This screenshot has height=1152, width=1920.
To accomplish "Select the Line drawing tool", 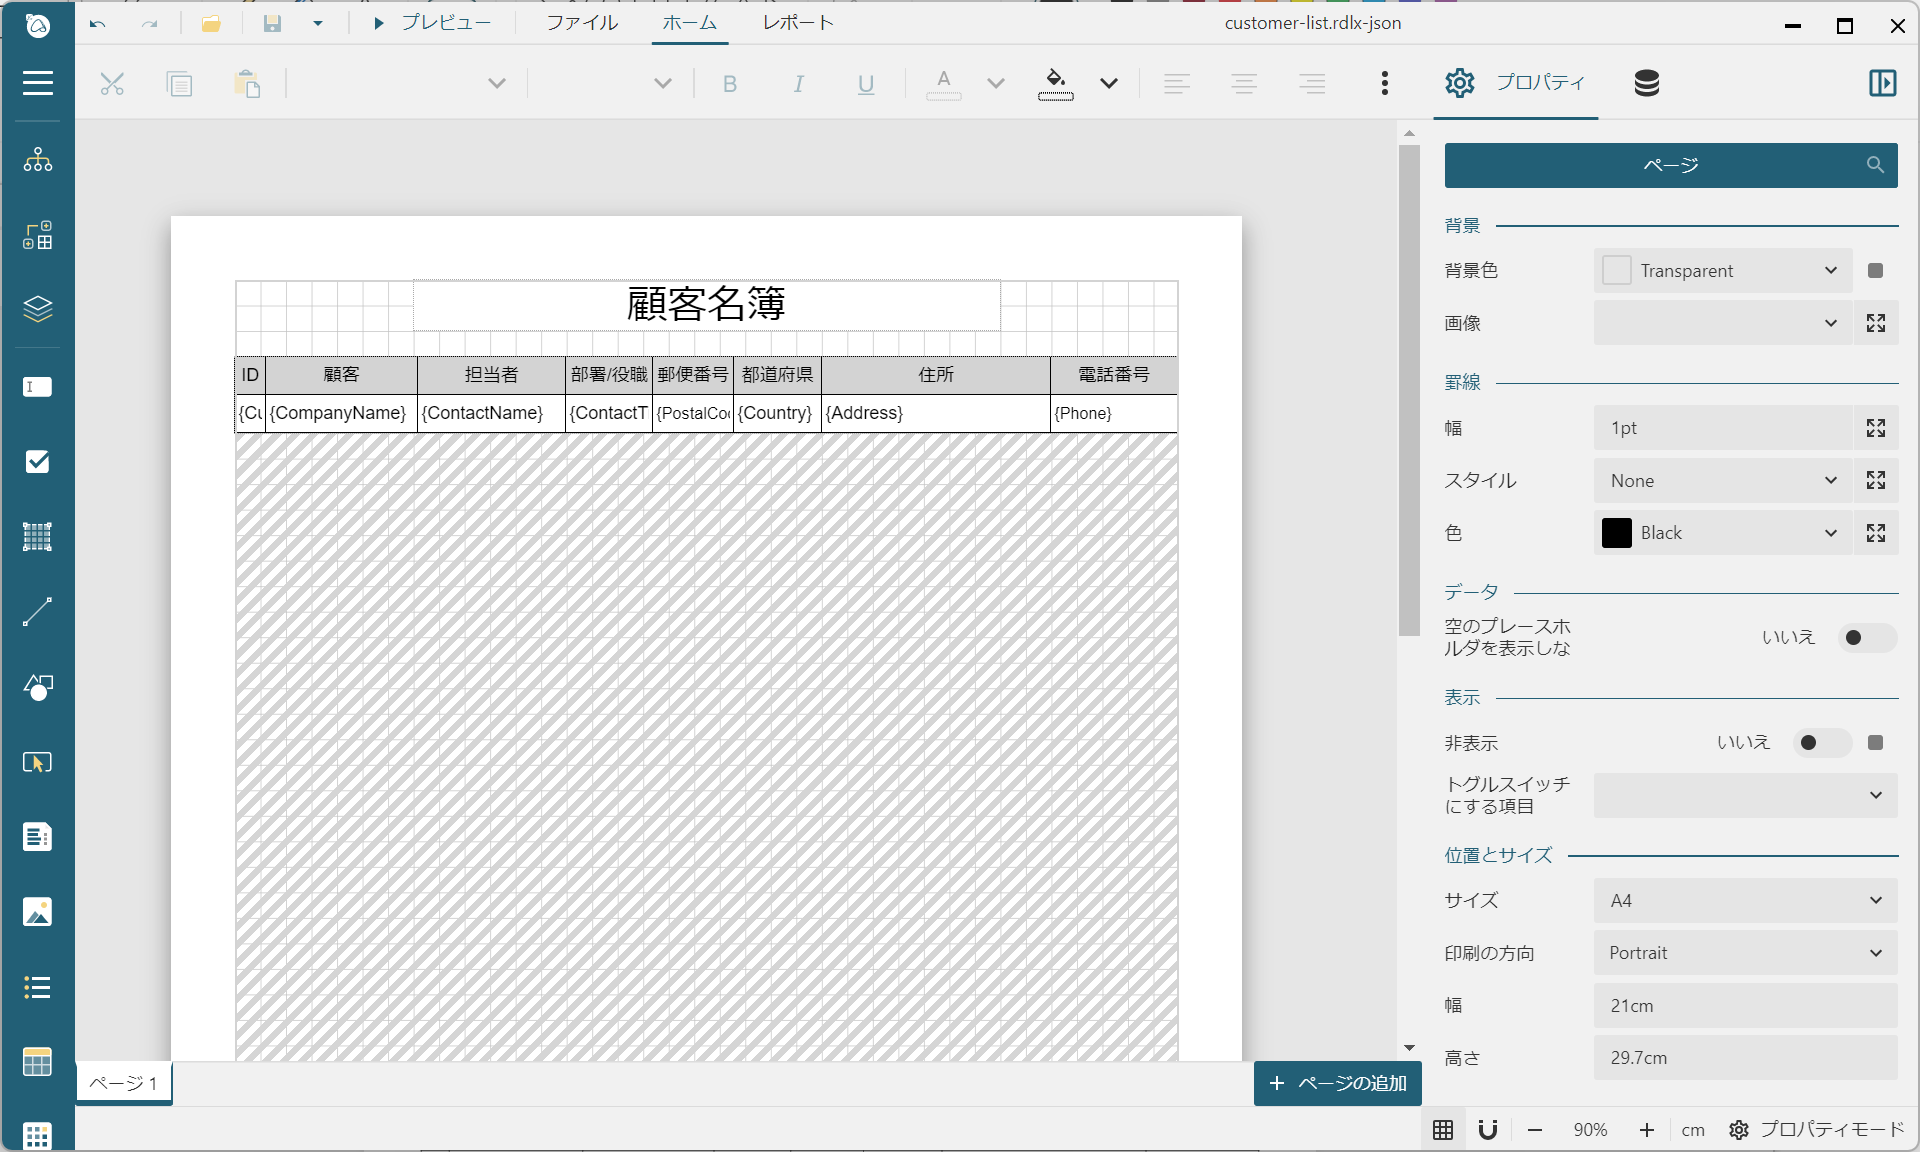I will (37, 612).
